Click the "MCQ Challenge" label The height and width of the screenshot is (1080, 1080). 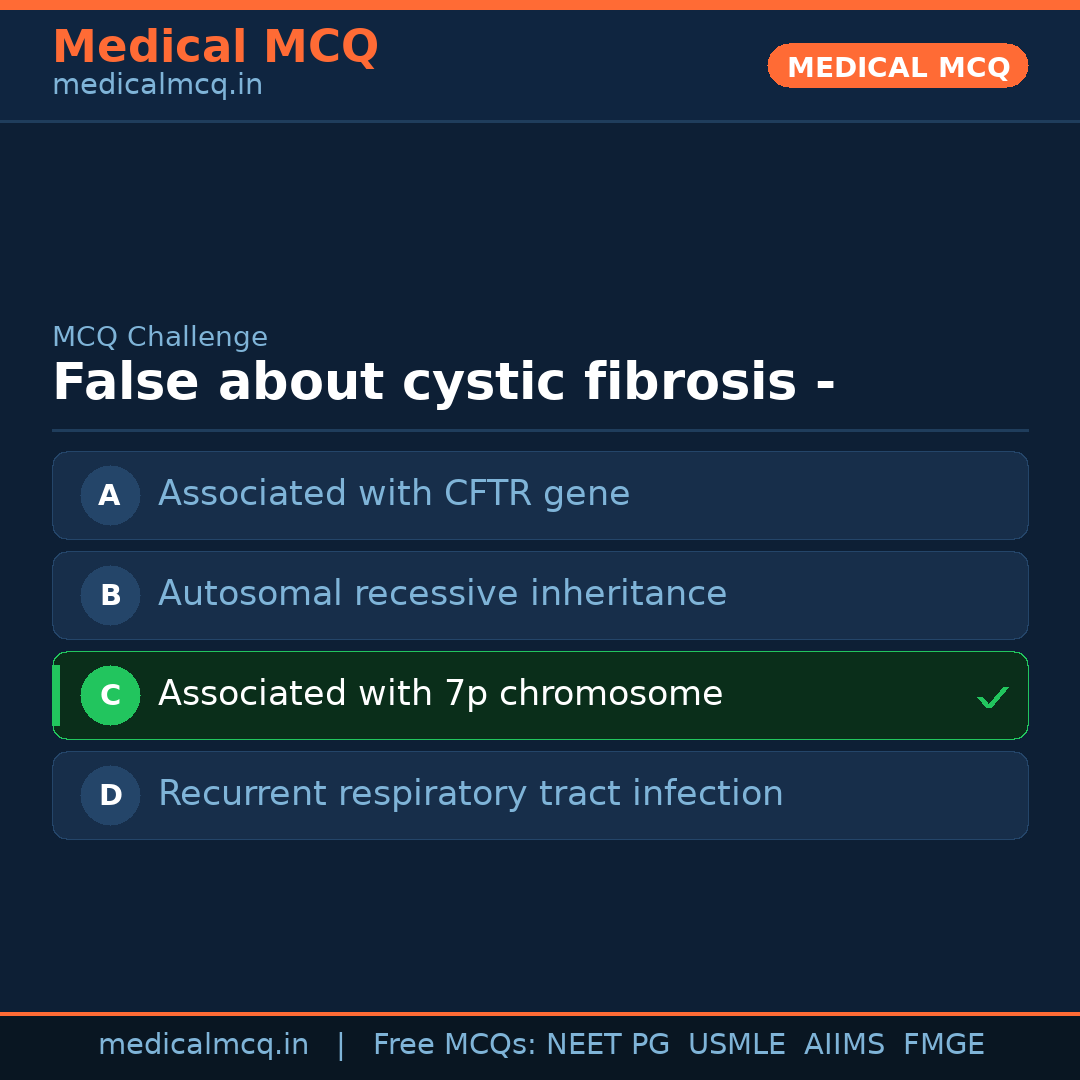tap(160, 338)
